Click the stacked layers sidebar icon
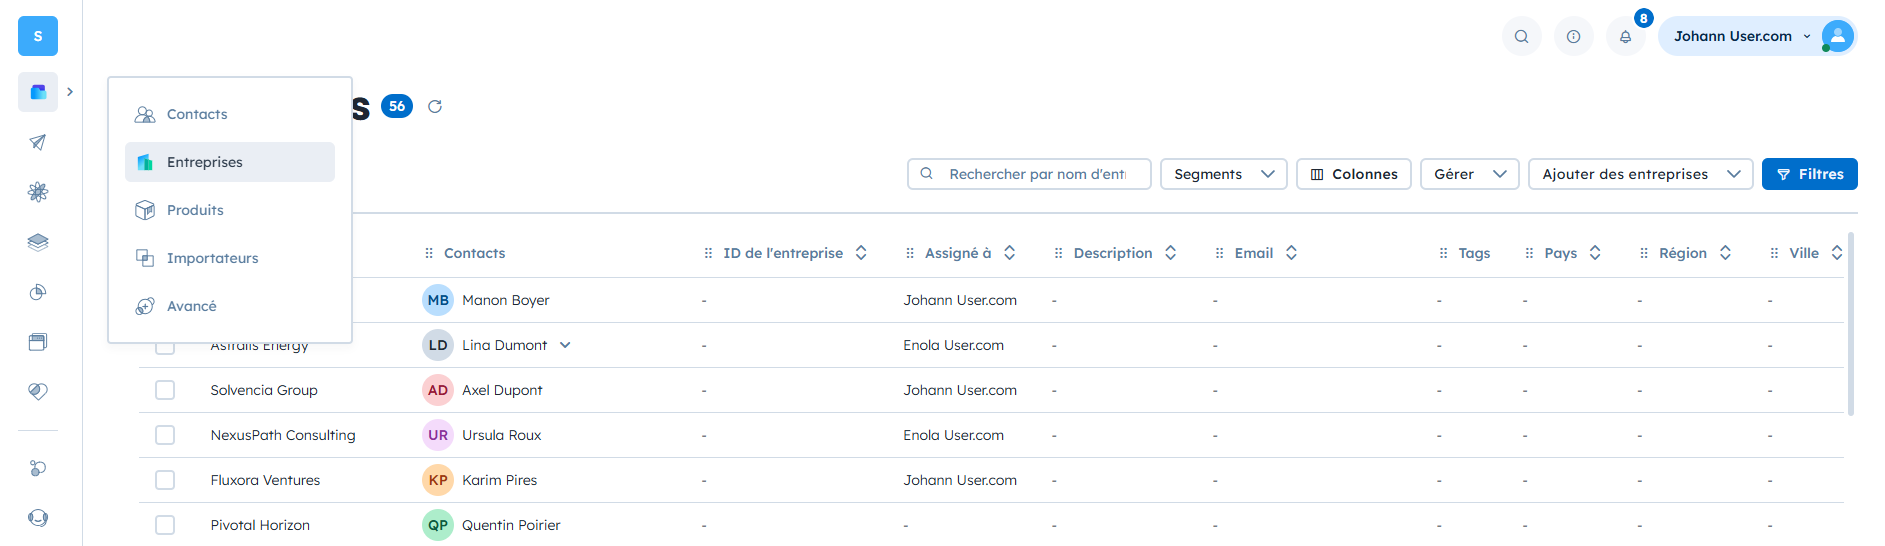 tap(38, 242)
